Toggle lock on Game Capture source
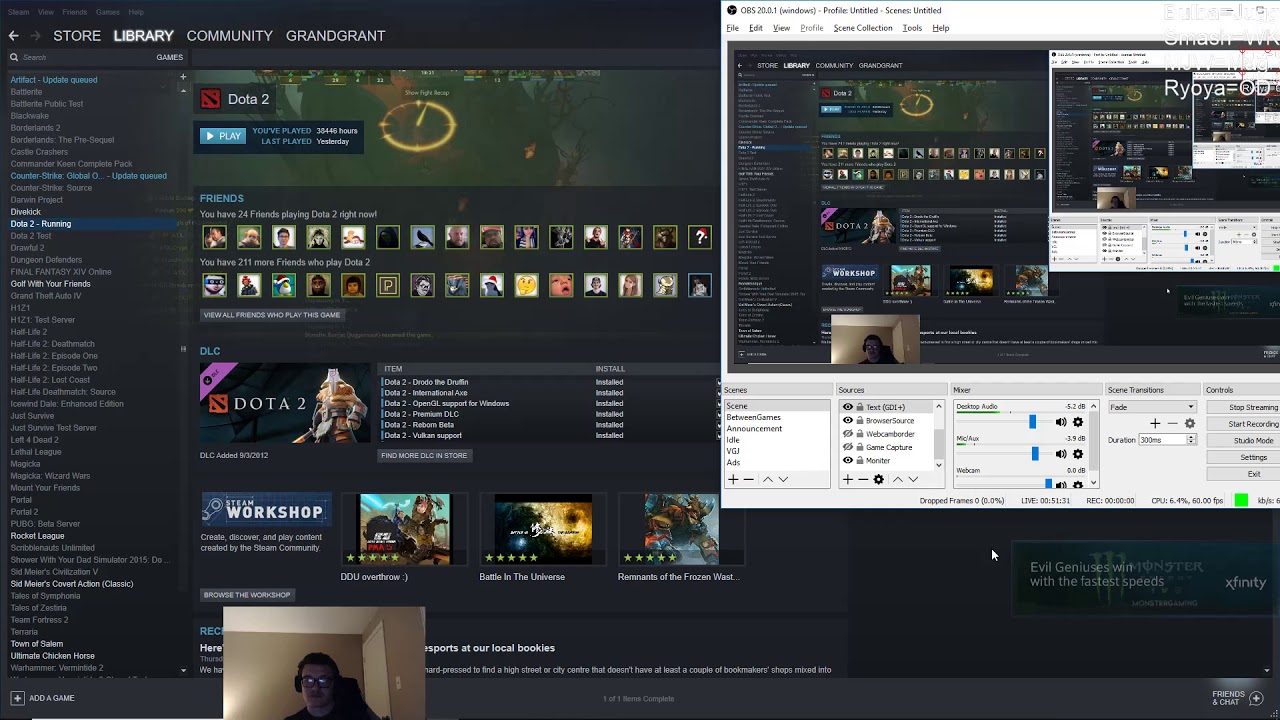Viewport: 1280px width, 720px height. click(x=859, y=447)
